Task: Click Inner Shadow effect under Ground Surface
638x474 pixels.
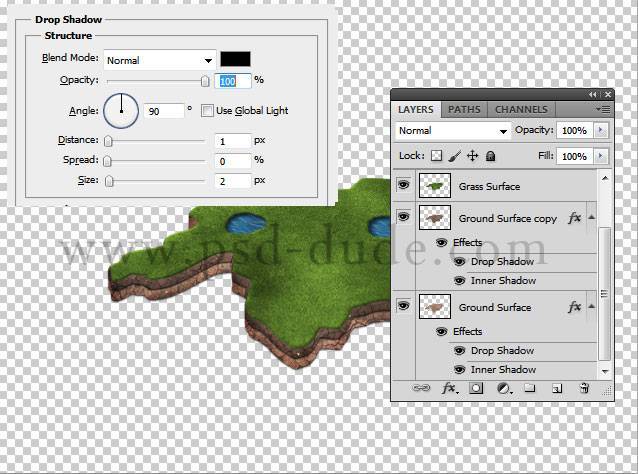Action: [503, 369]
